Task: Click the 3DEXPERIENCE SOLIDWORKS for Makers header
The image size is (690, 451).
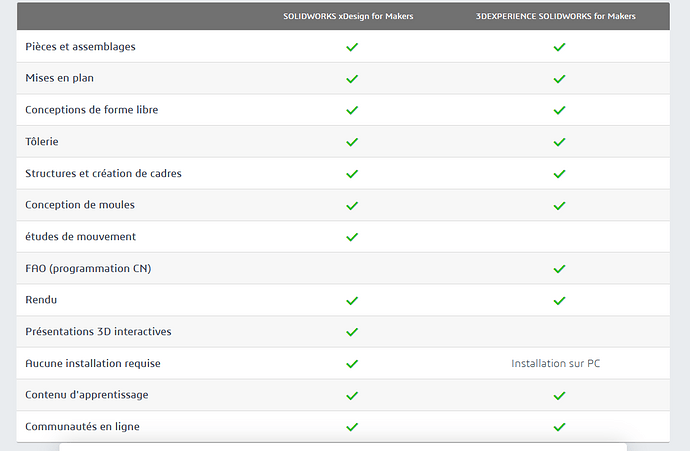Action: tap(555, 16)
